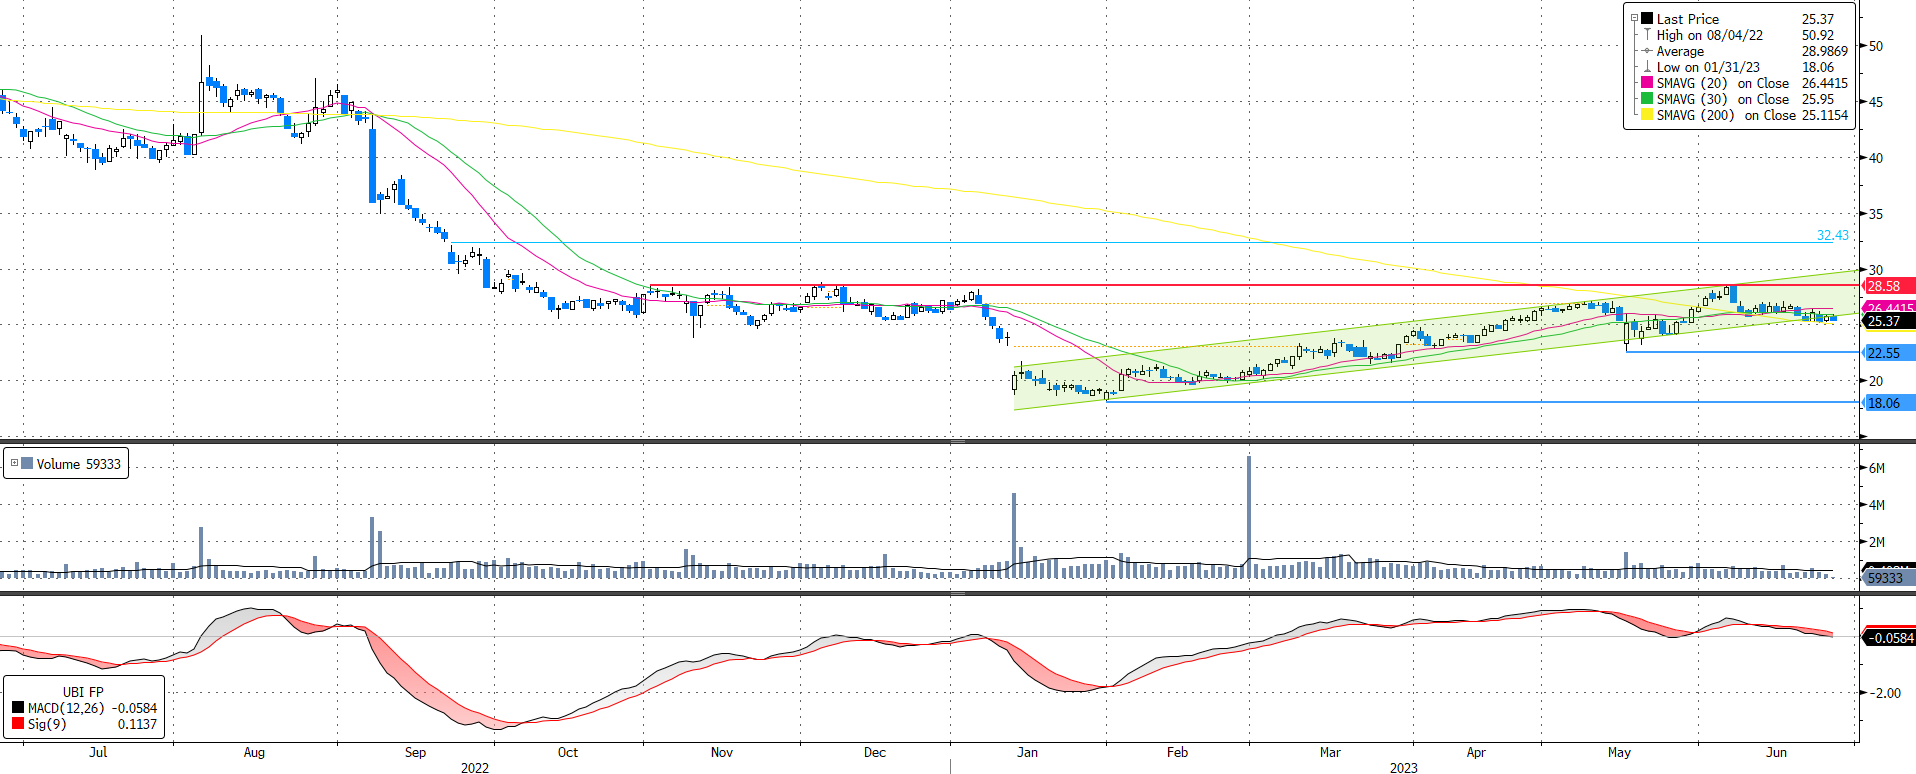This screenshot has width=1916, height=774.
Task: Click the 25.37 black last price tag
Action: coord(1889,320)
